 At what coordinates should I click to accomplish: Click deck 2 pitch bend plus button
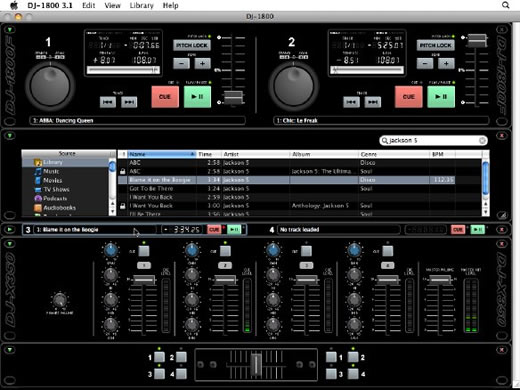coord(446,63)
